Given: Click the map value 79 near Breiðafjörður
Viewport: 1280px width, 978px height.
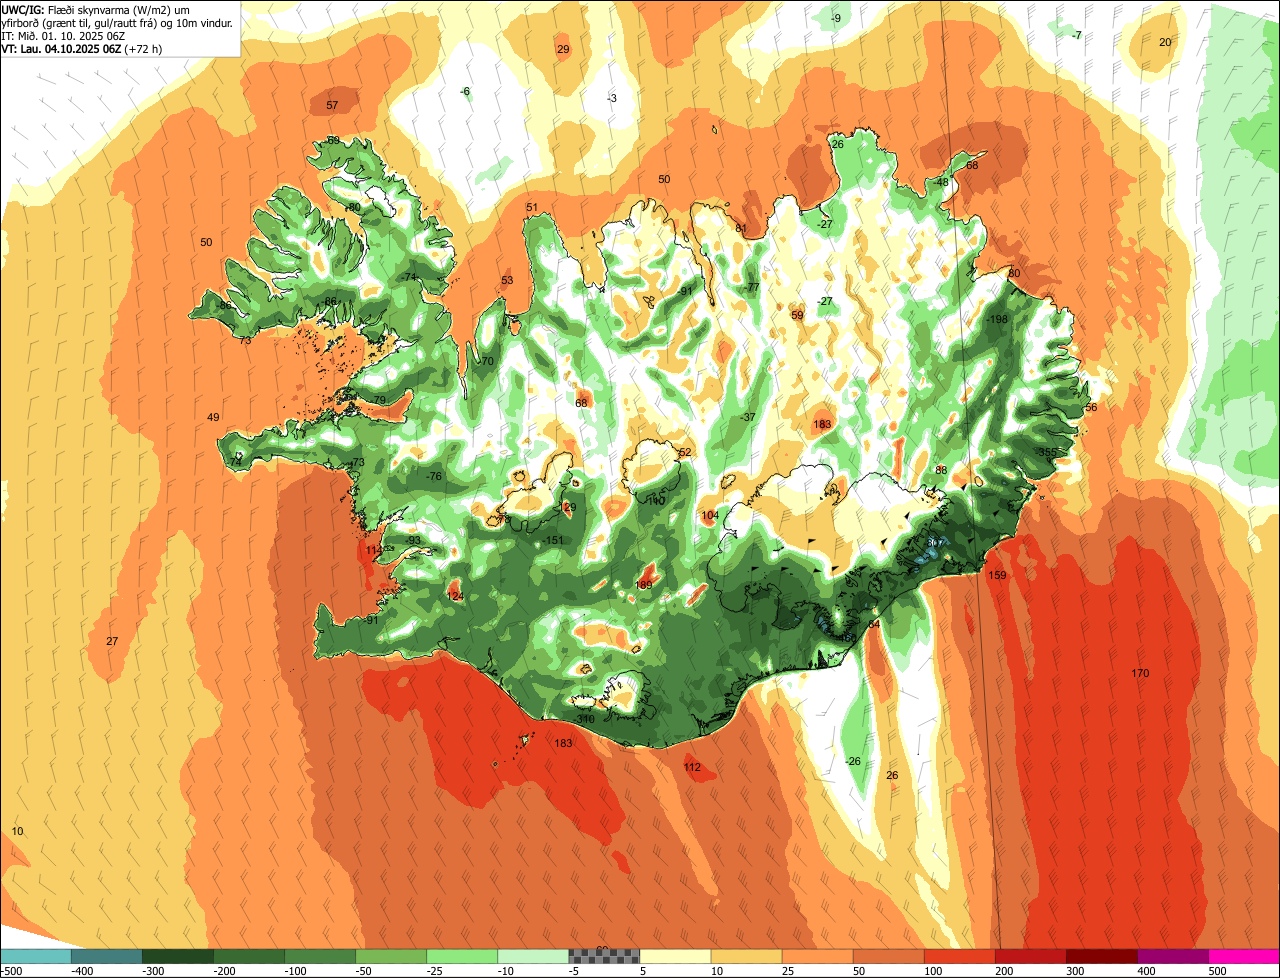Looking at the screenshot, I should tap(379, 400).
